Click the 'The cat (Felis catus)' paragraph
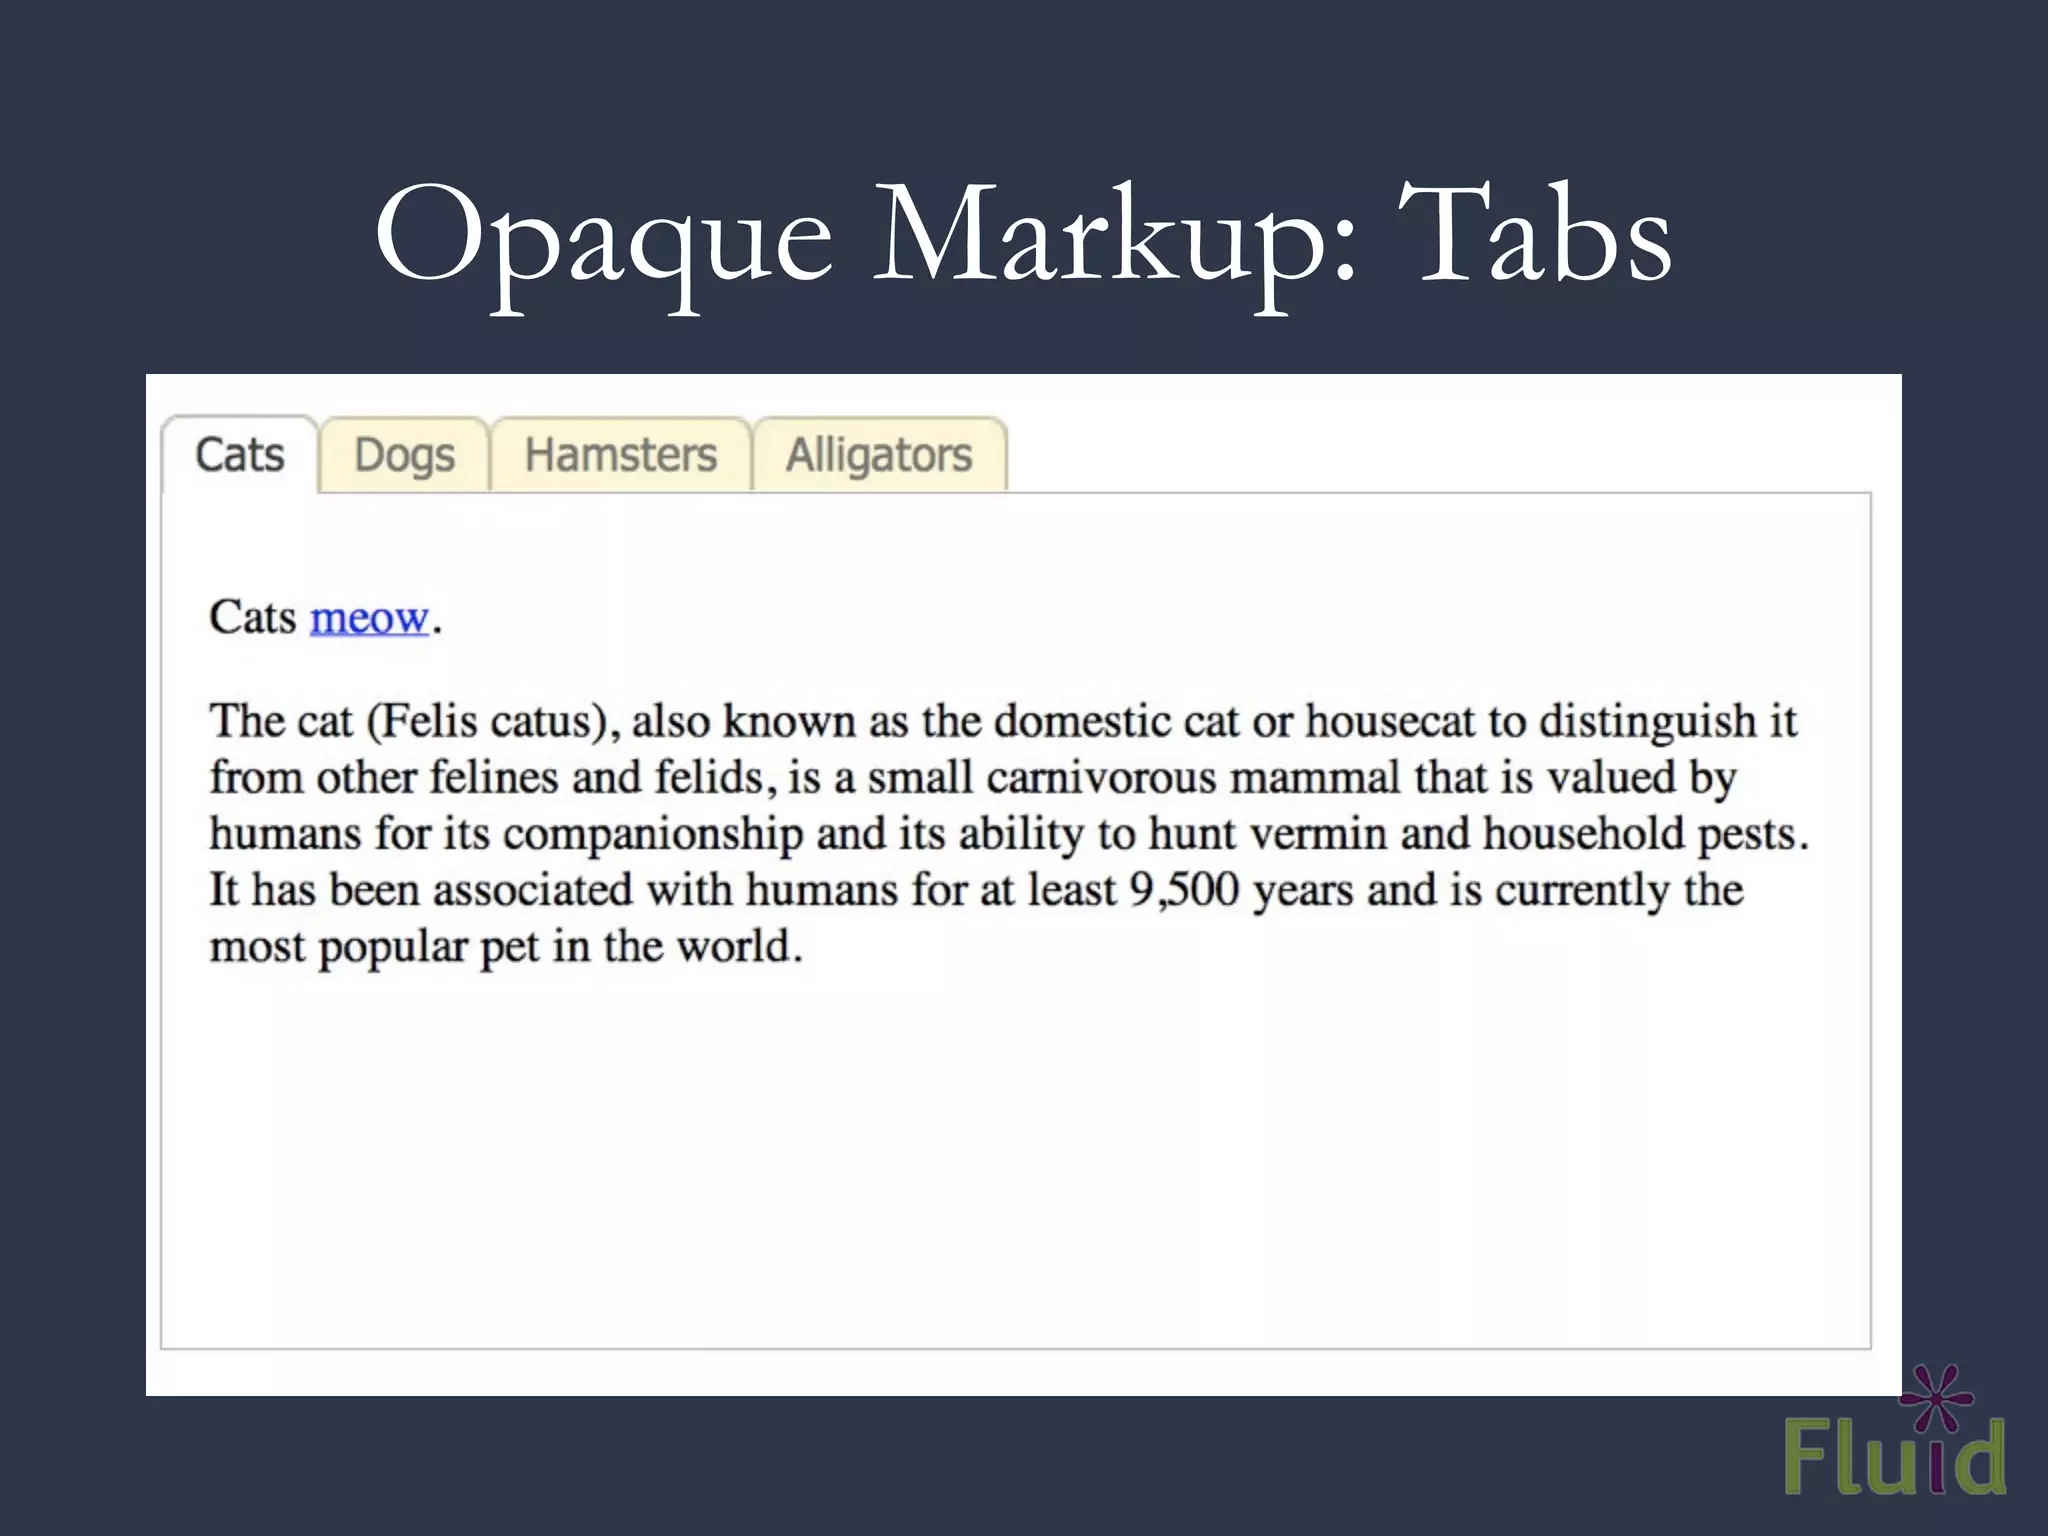This screenshot has height=1536, width=2048. tap(1008, 833)
